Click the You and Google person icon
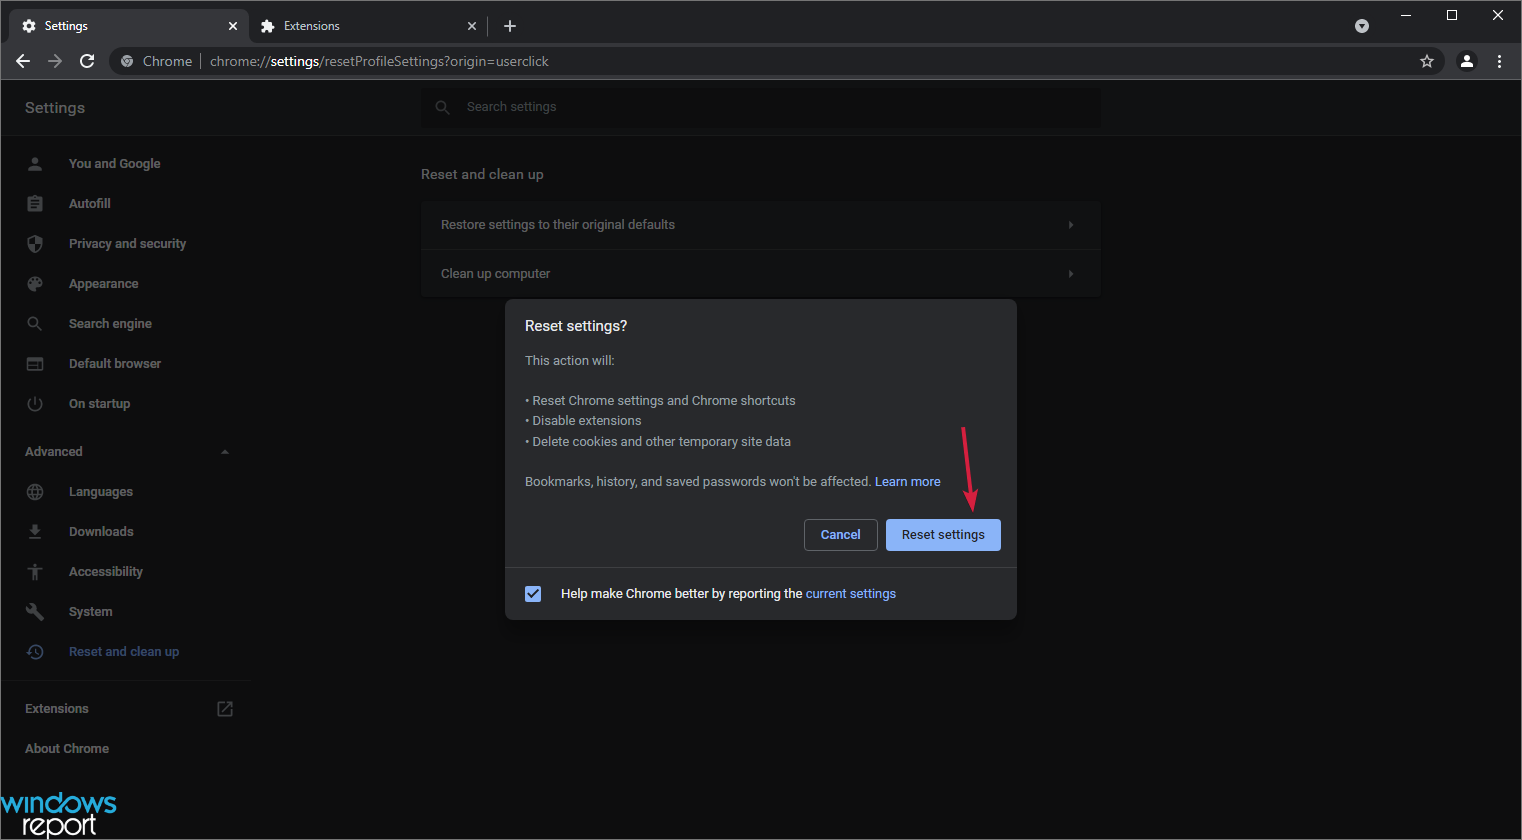1522x840 pixels. click(35, 163)
